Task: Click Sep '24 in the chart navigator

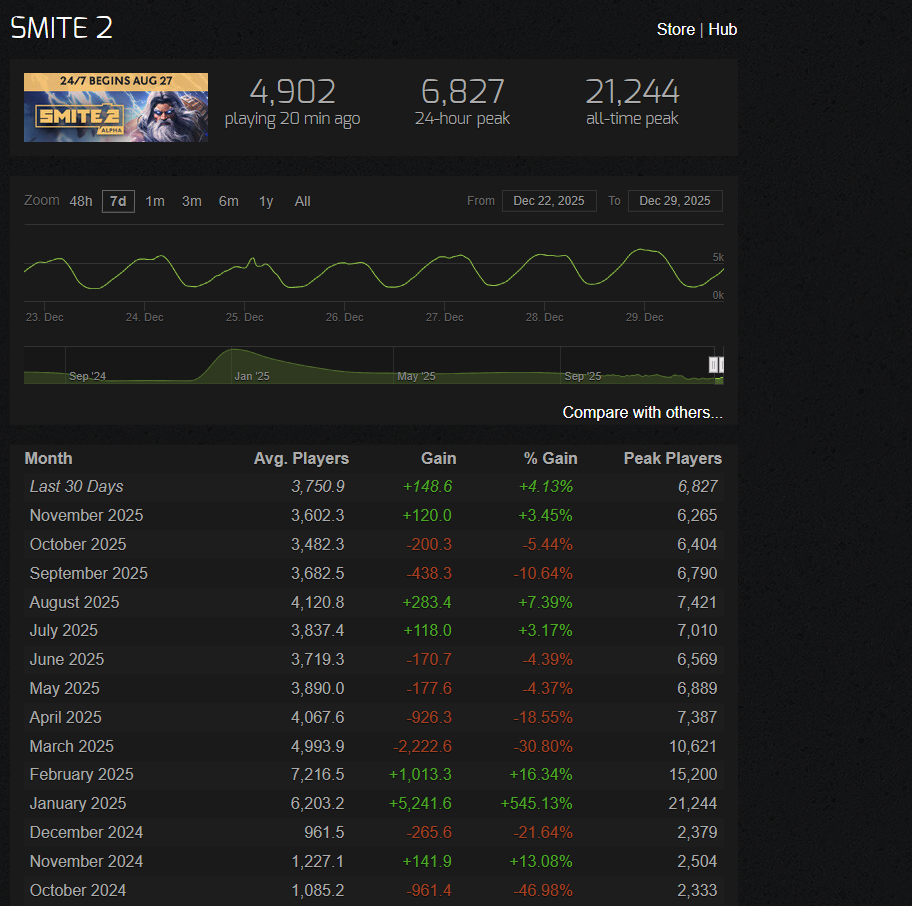Action: pos(87,376)
